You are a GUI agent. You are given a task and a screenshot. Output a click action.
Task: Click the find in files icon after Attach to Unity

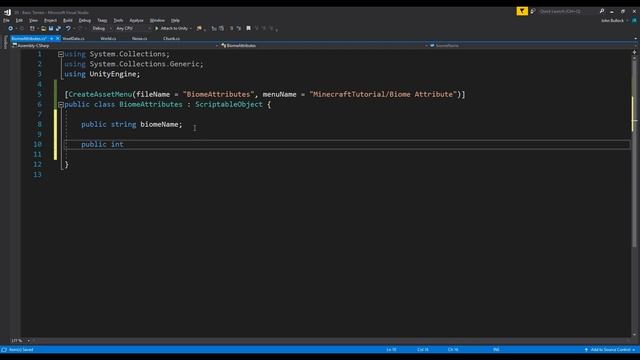[199, 29]
